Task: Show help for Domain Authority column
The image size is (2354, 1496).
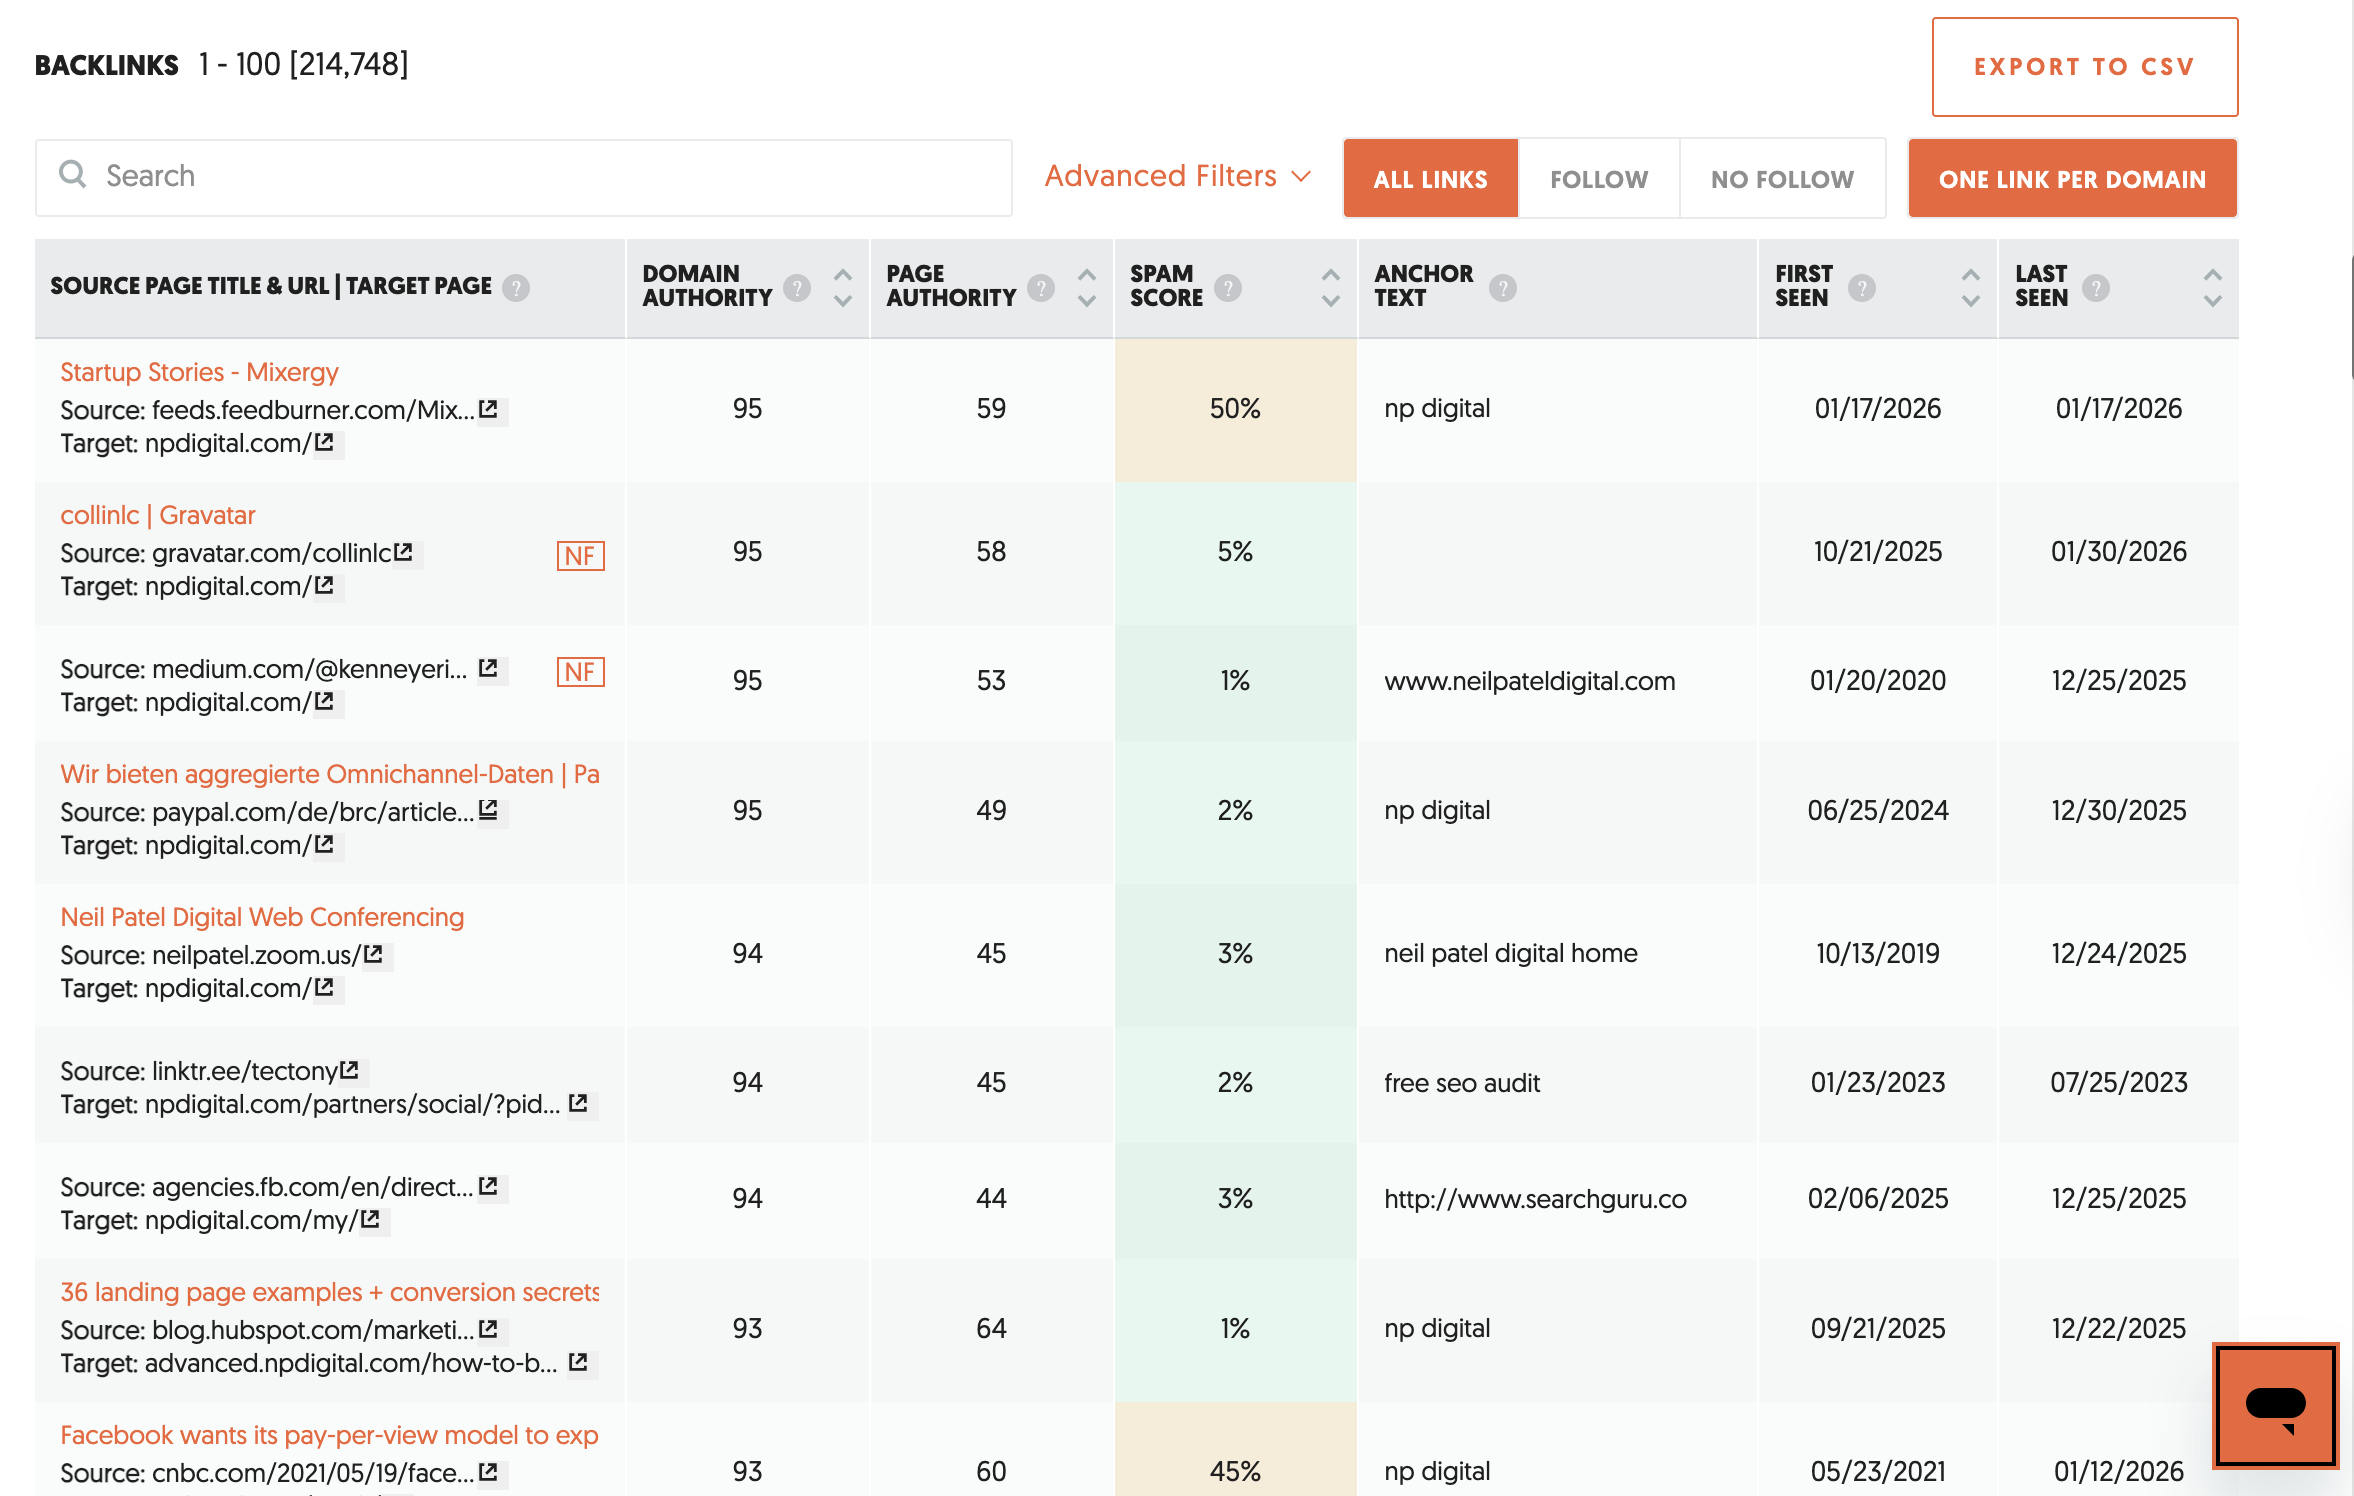Action: coord(797,288)
